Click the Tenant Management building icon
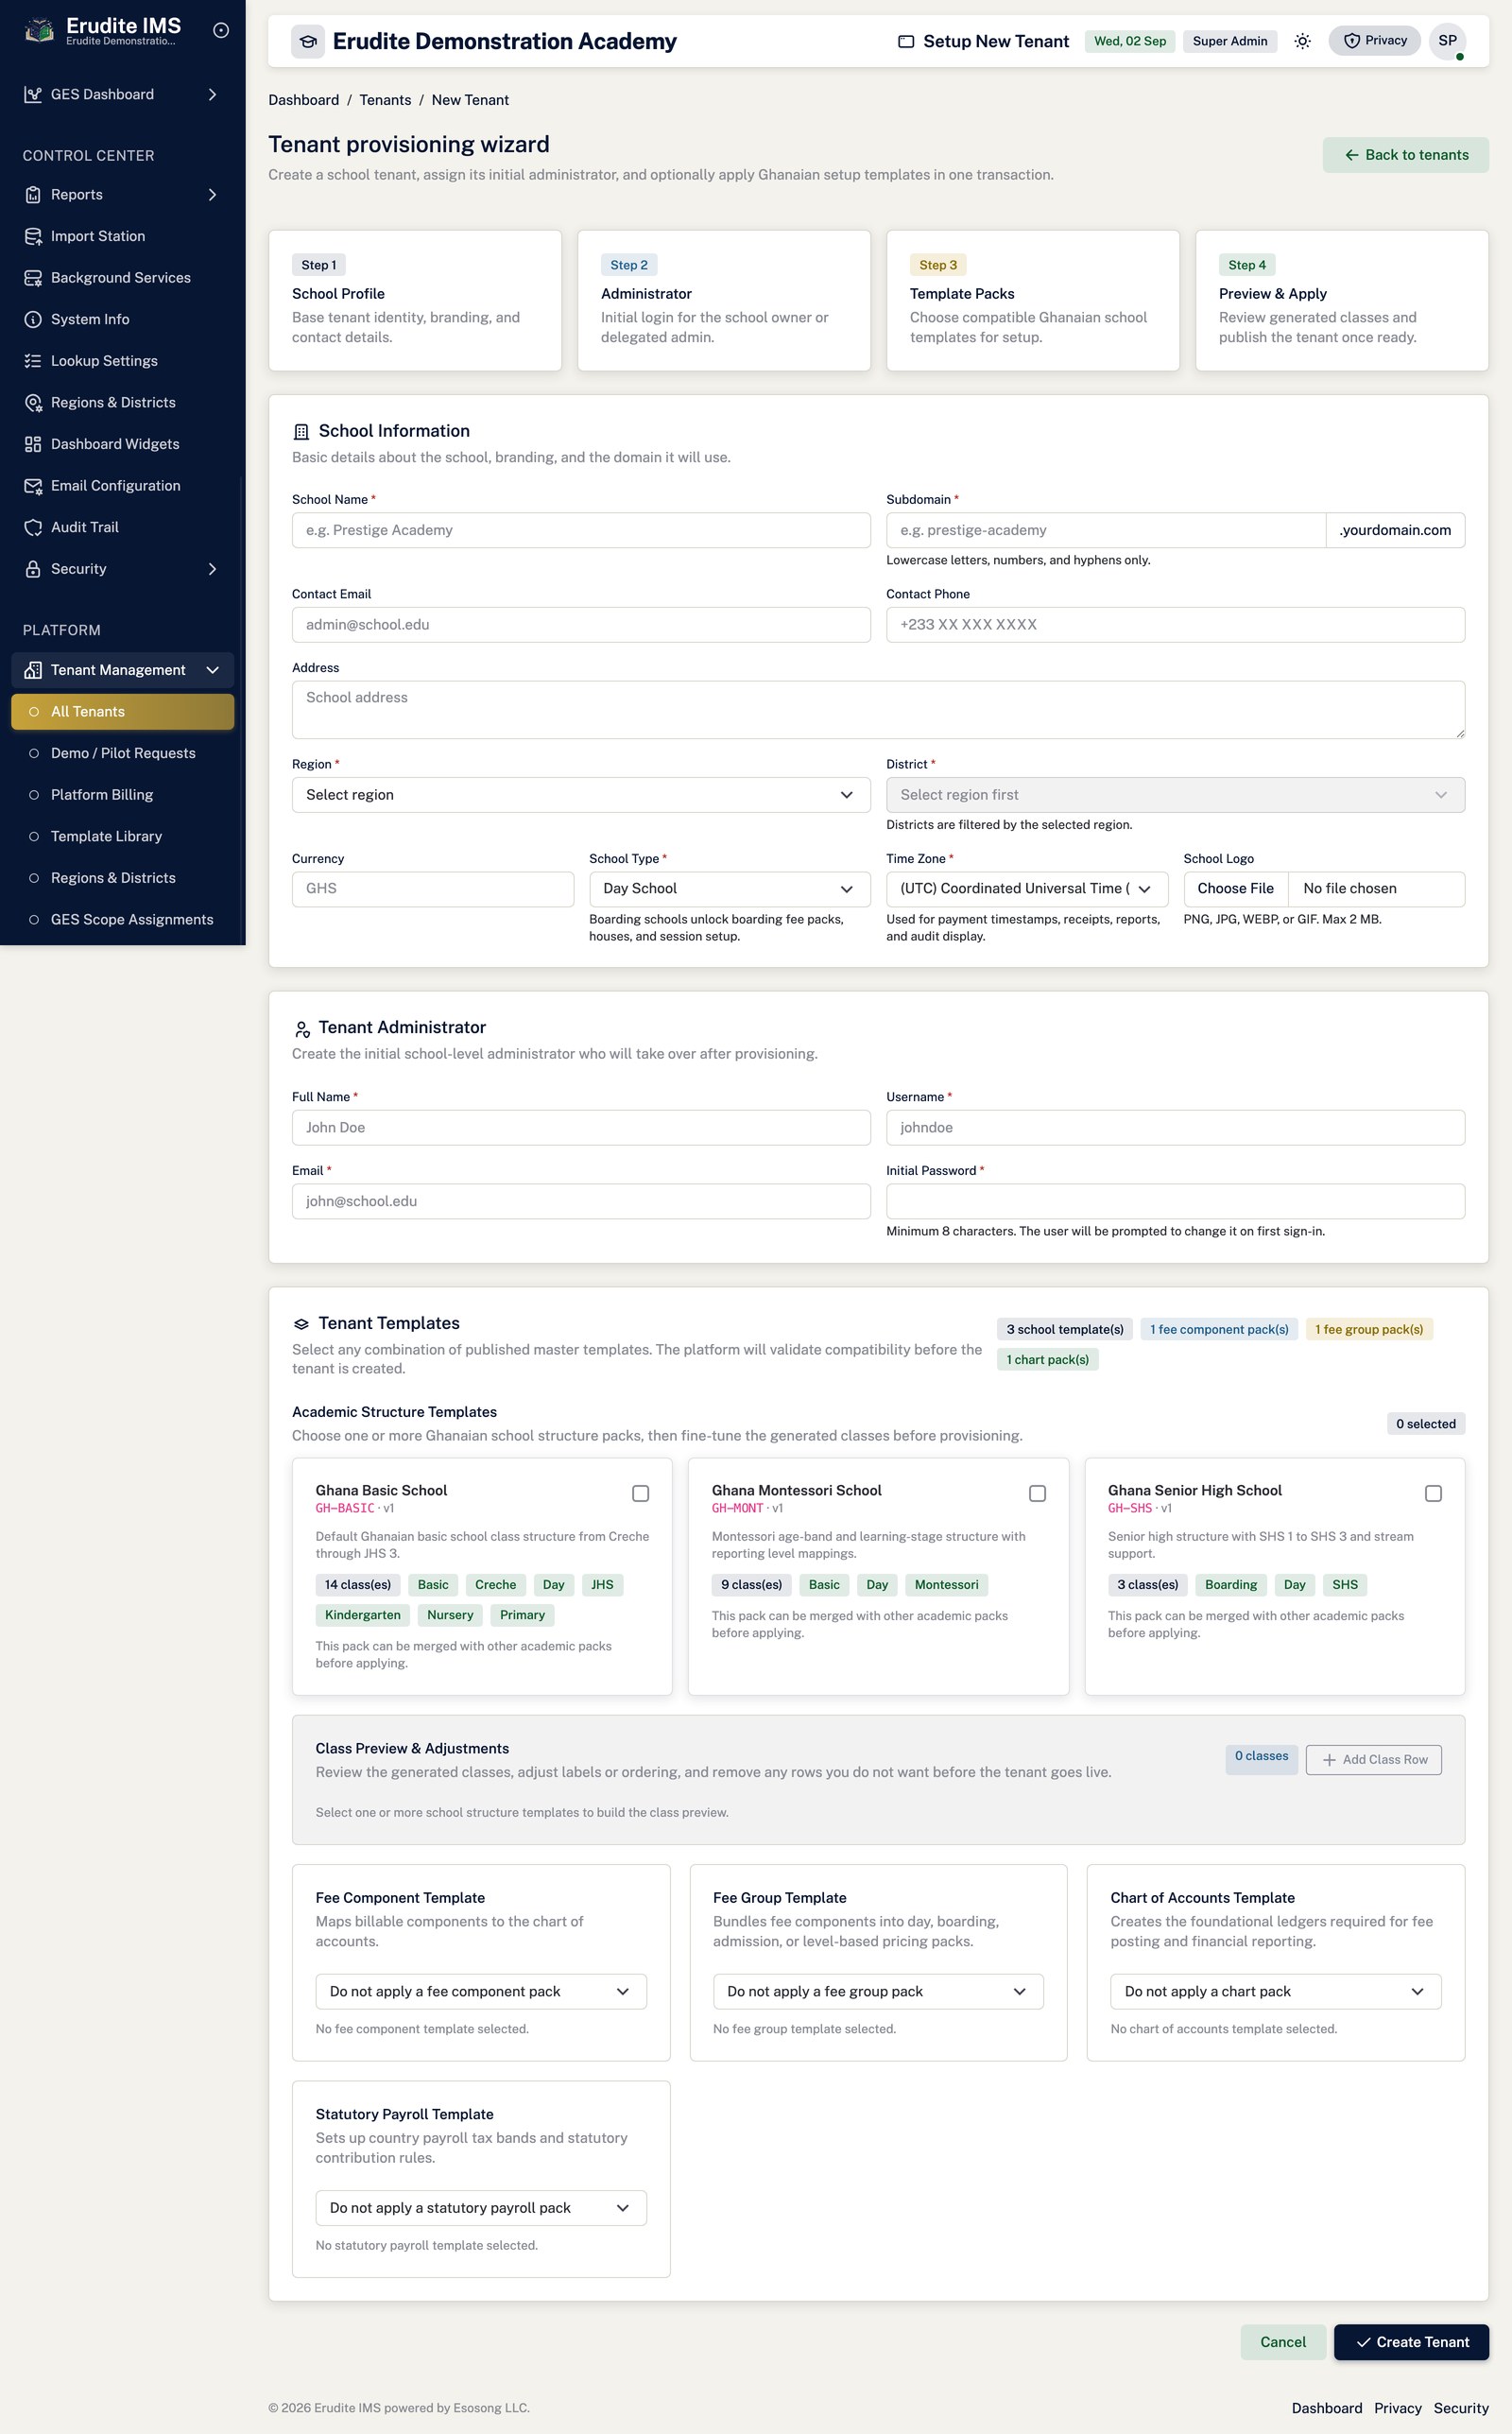 (x=33, y=670)
